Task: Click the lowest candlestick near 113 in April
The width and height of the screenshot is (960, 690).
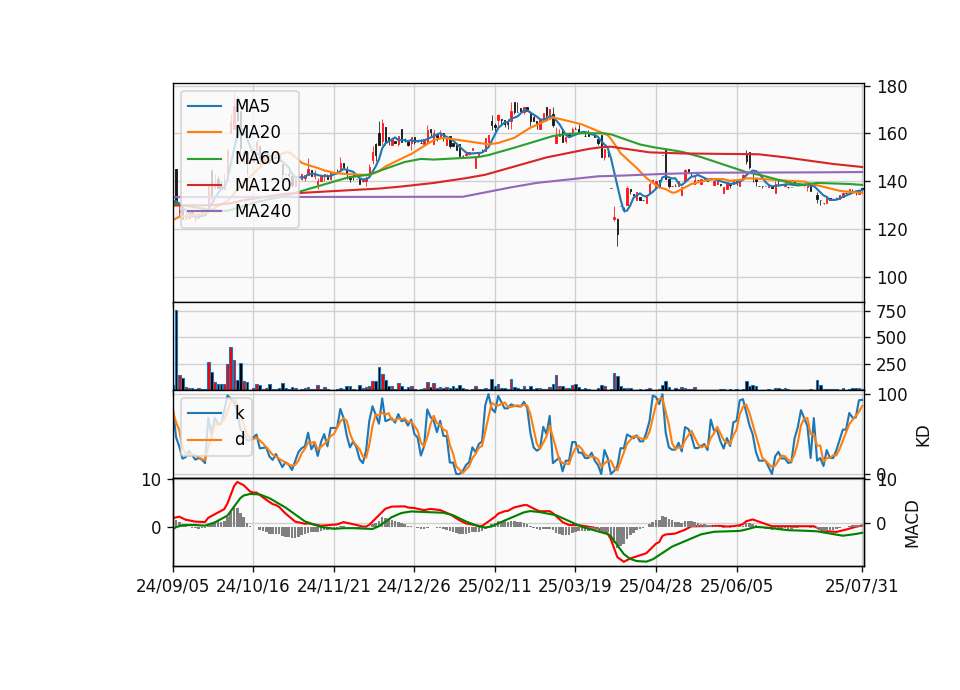Action: pos(618,231)
